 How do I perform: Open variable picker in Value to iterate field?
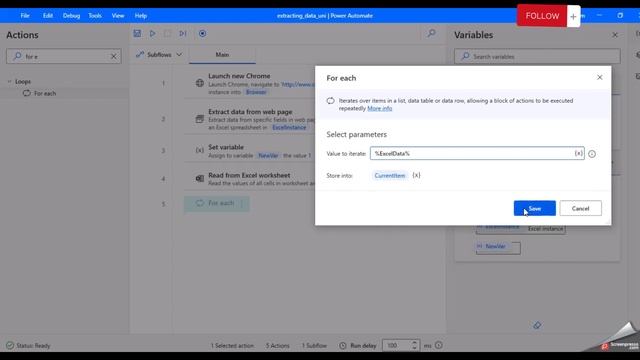click(x=578, y=153)
